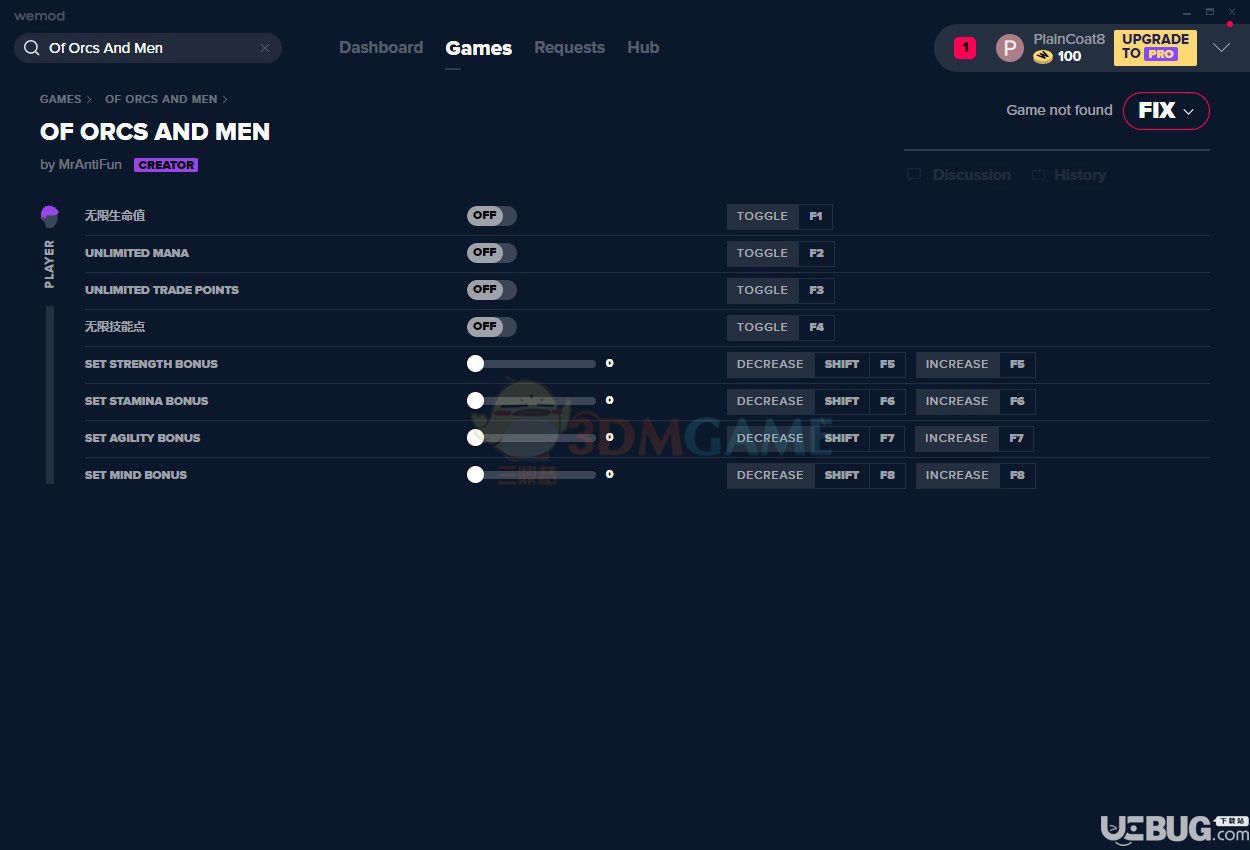The width and height of the screenshot is (1250, 850).
Task: Click the Set Agility Bonus slider
Action: (532, 438)
